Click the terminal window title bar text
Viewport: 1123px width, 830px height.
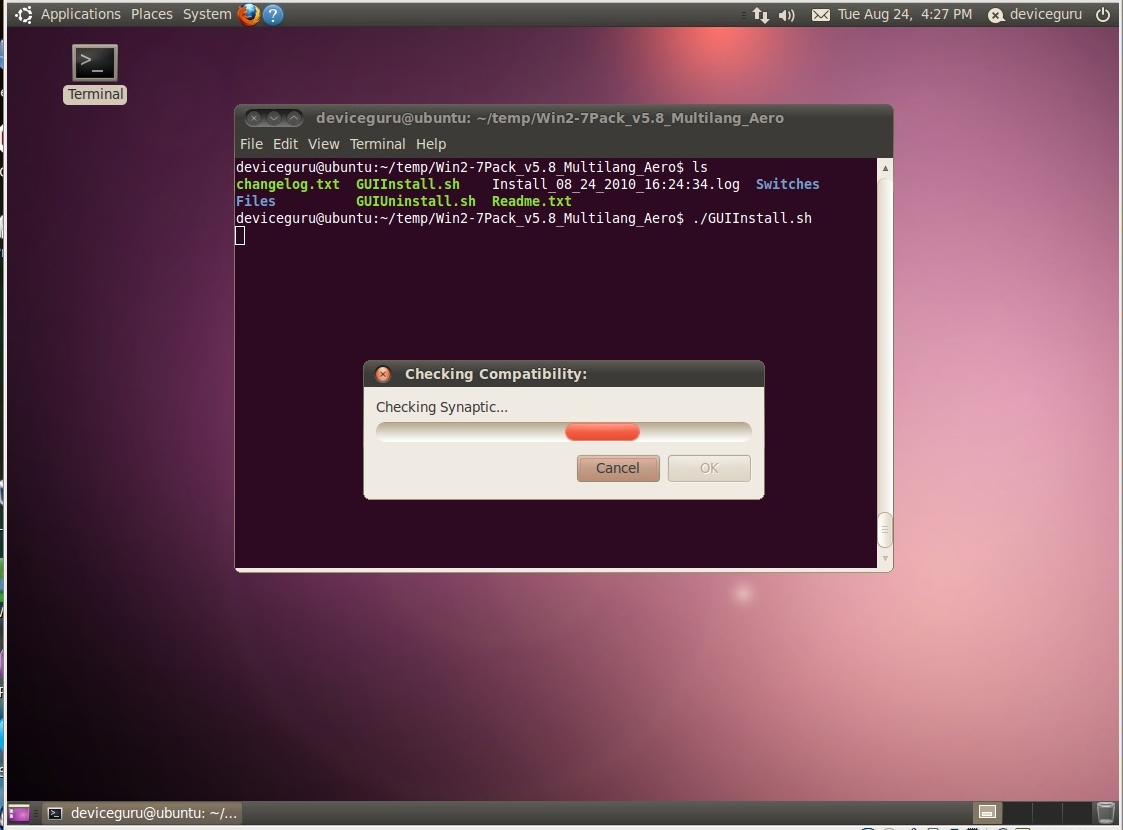click(550, 118)
